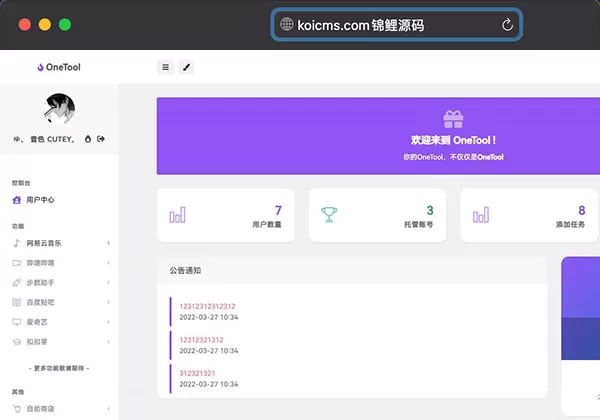The width and height of the screenshot is (600, 420).
Task: Click the 公告通知 panel header
Action: (352, 270)
